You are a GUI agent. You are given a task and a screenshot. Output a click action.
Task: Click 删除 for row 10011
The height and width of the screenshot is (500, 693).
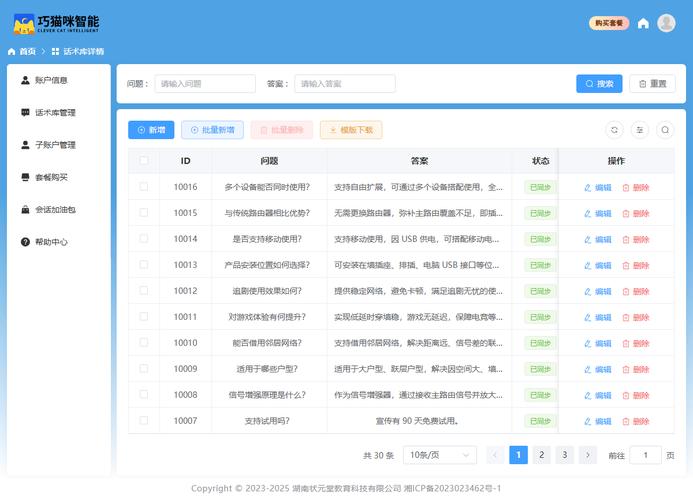coord(636,317)
